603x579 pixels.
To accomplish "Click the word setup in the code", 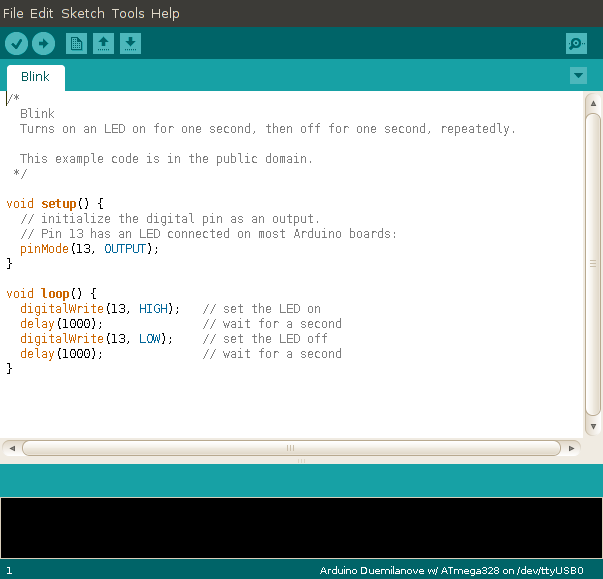I will click(58, 203).
